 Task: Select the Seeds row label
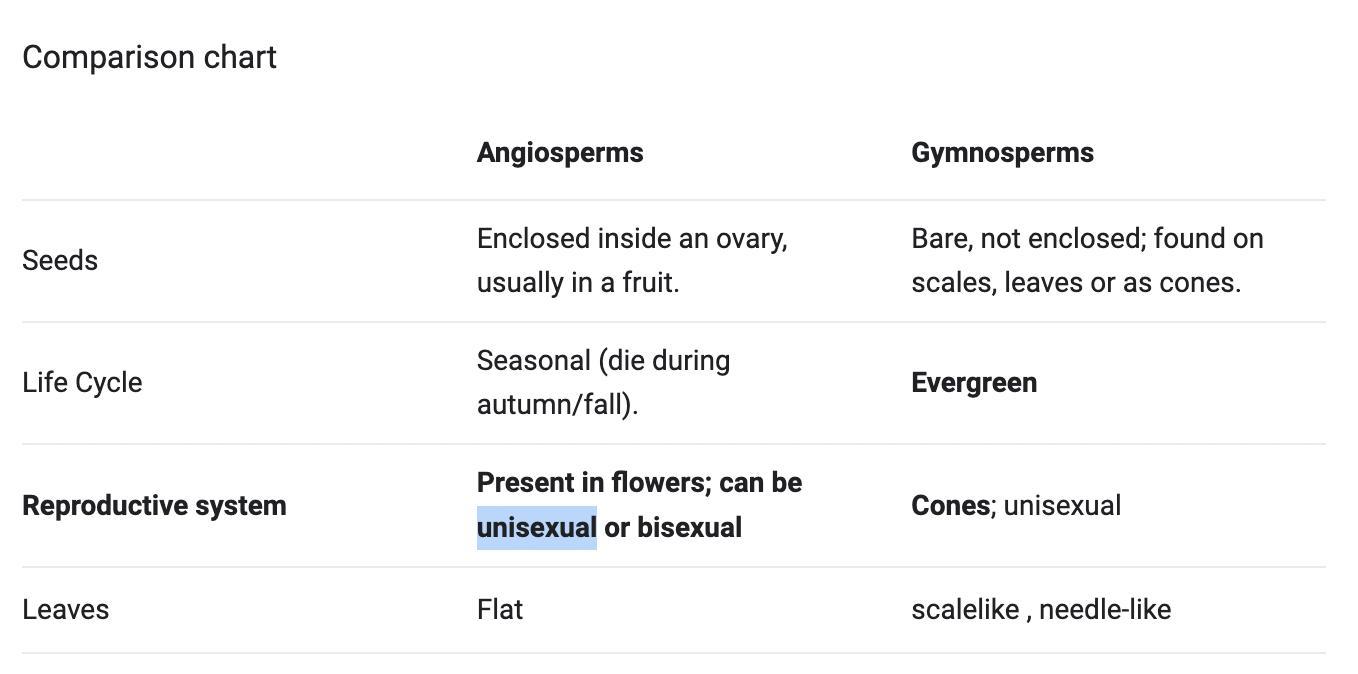tap(60, 260)
